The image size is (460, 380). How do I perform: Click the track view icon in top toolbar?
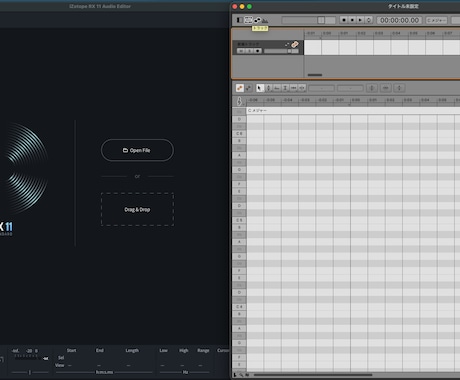(248, 20)
